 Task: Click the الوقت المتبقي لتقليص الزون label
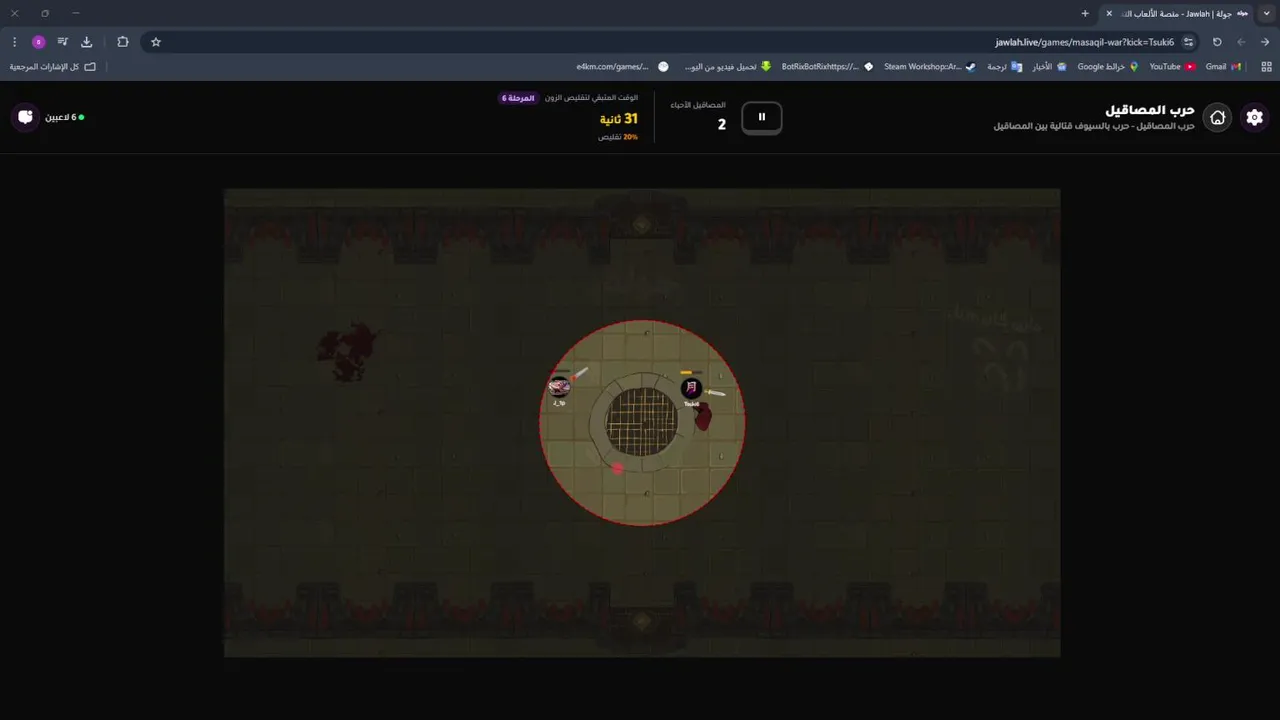[x=591, y=98]
